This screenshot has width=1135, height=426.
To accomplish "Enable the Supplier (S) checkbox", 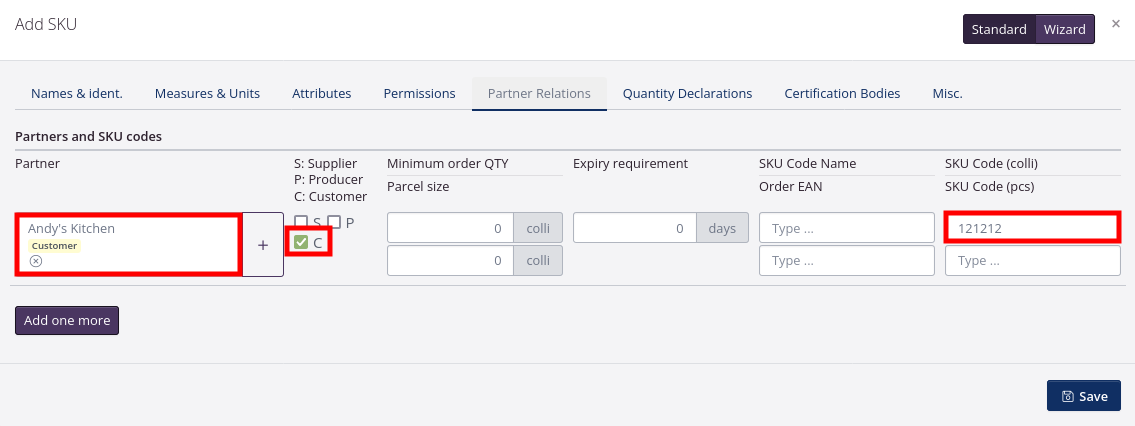I will 301,222.
